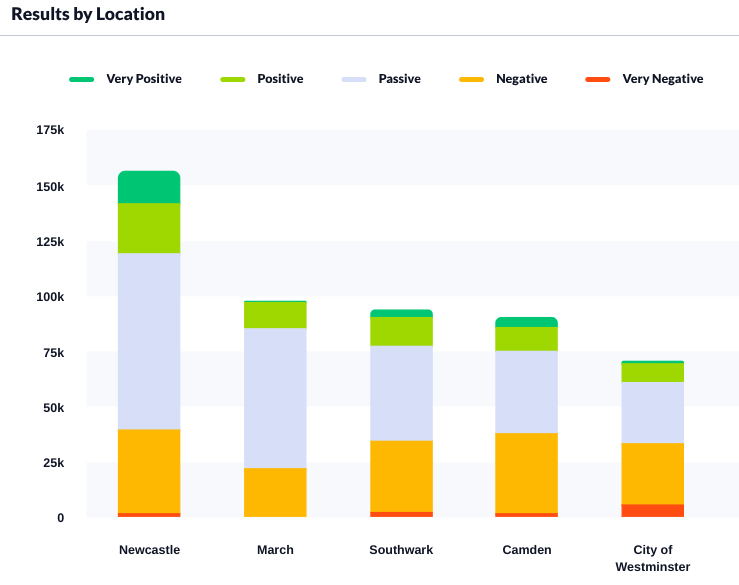This screenshot has width=739, height=585.
Task: Click Camden's Positive bar segment
Action: [526, 339]
